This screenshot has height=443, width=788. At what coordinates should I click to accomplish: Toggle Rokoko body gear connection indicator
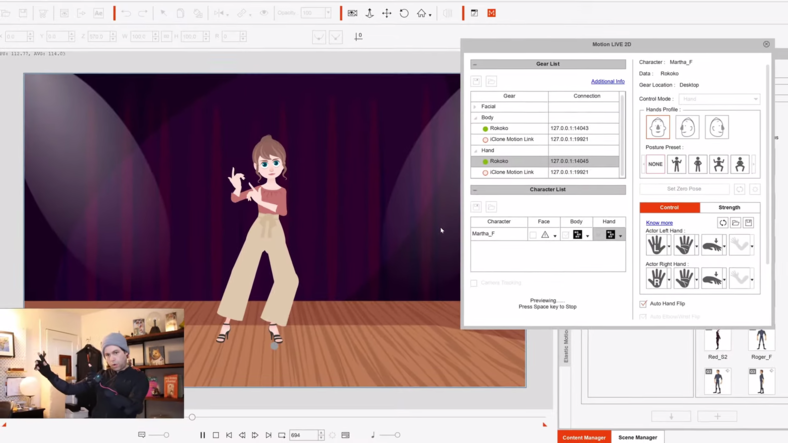tap(485, 129)
